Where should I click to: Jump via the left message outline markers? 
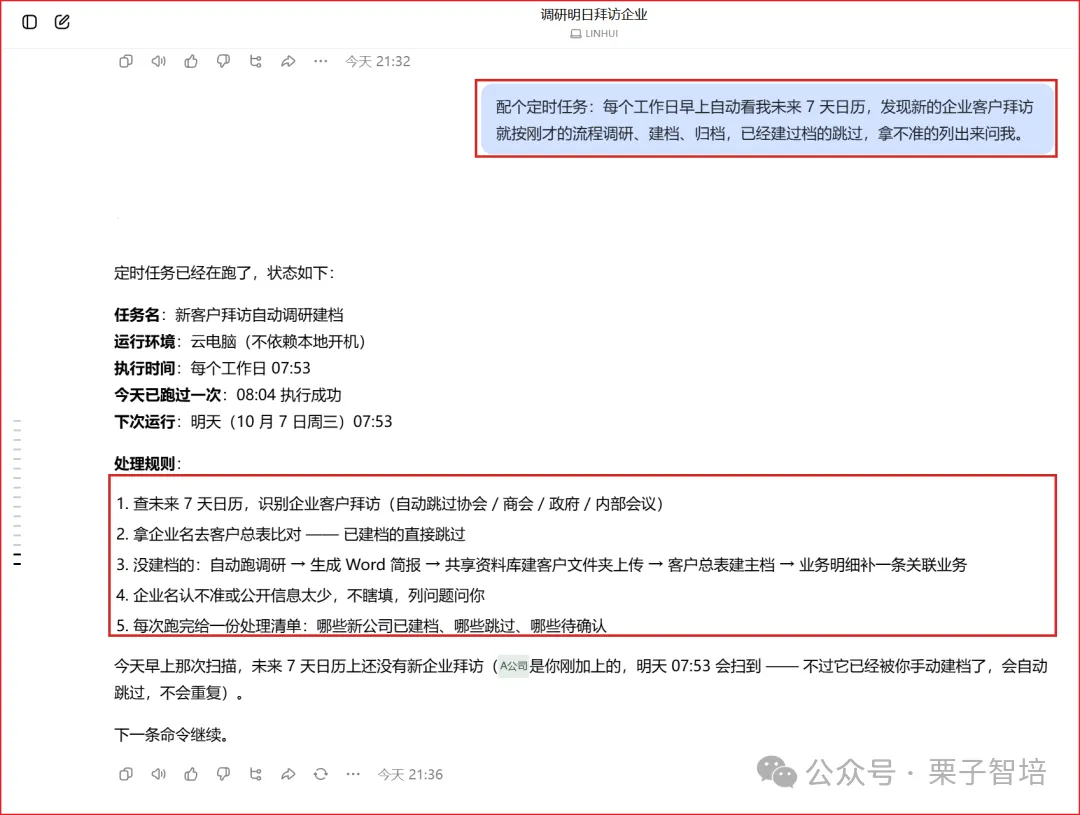pos(17,493)
